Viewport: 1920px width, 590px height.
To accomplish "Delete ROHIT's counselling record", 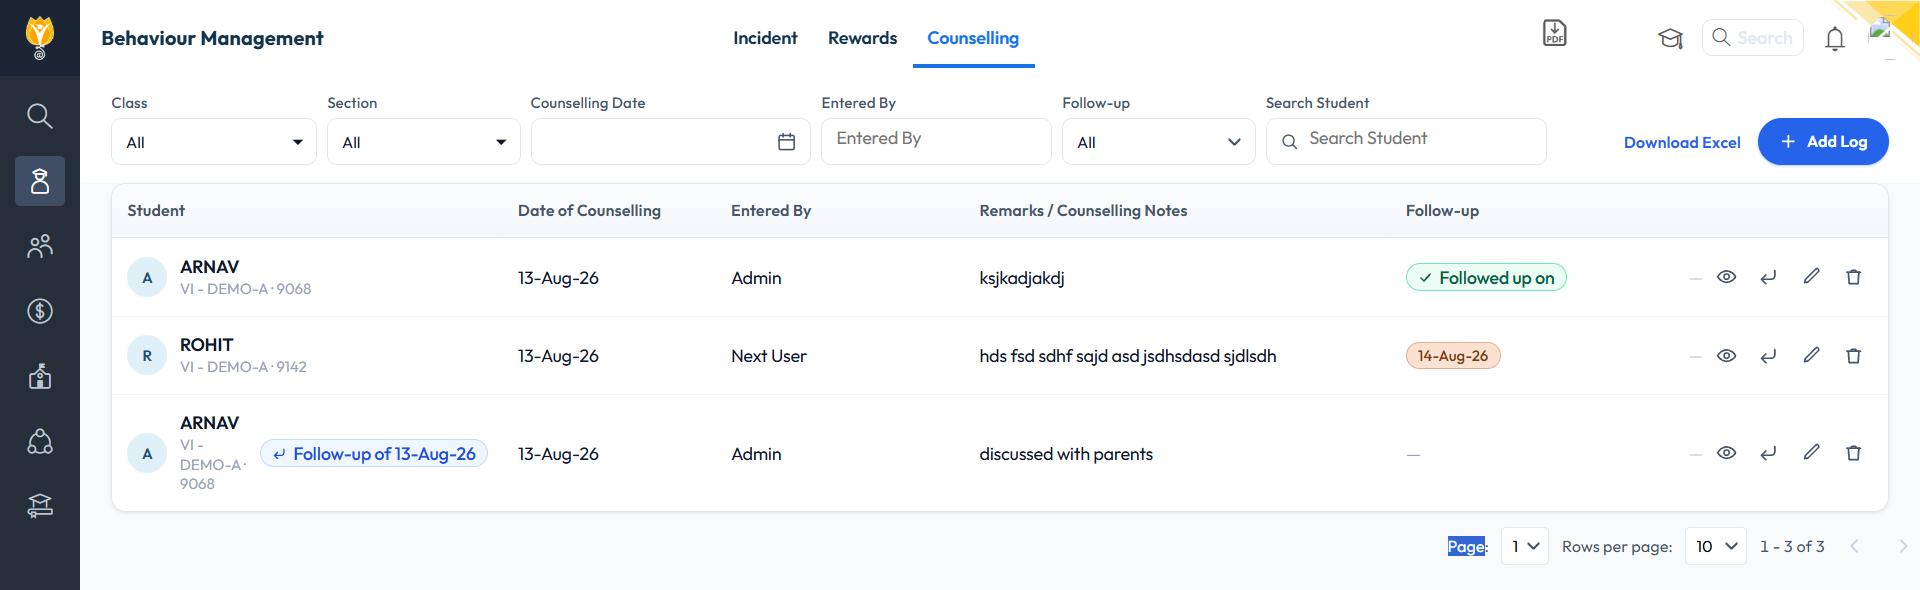I will (x=1853, y=356).
